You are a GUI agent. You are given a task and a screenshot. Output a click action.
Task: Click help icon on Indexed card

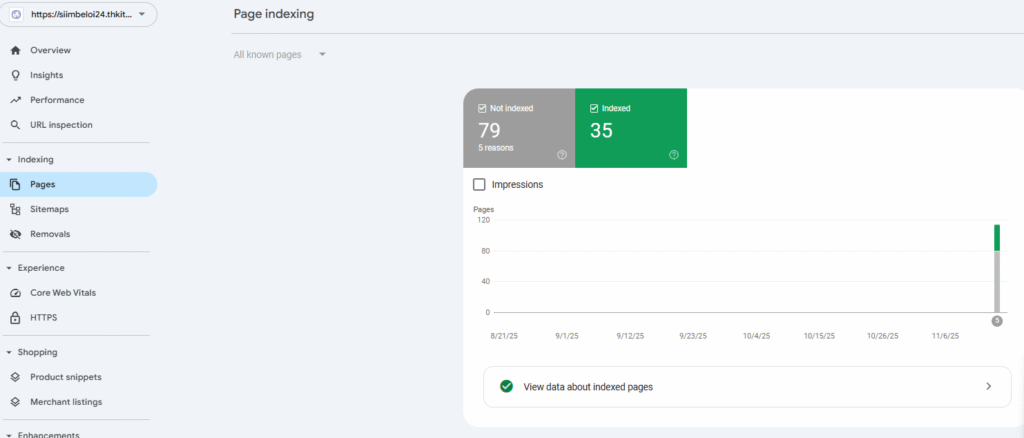click(x=673, y=155)
